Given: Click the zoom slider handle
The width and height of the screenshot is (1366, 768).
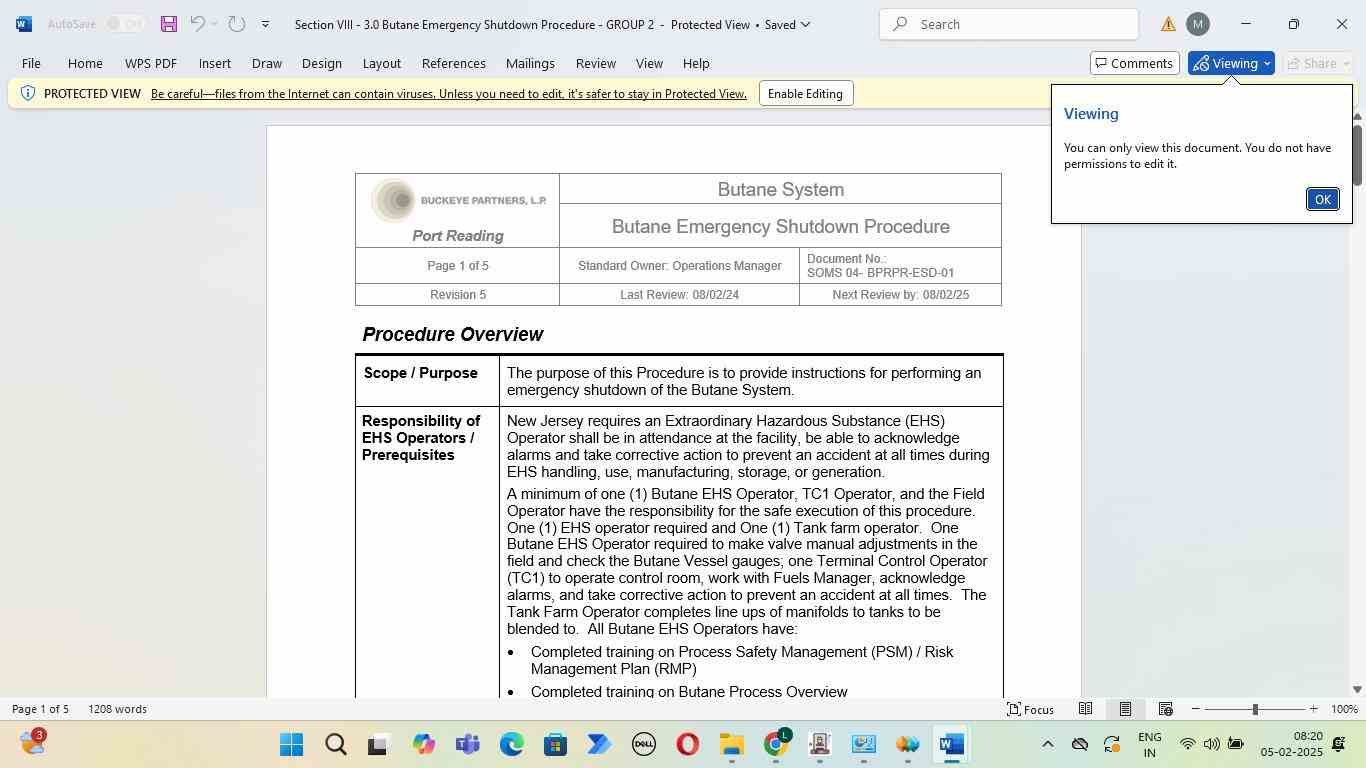Looking at the screenshot, I should coord(1255,709).
